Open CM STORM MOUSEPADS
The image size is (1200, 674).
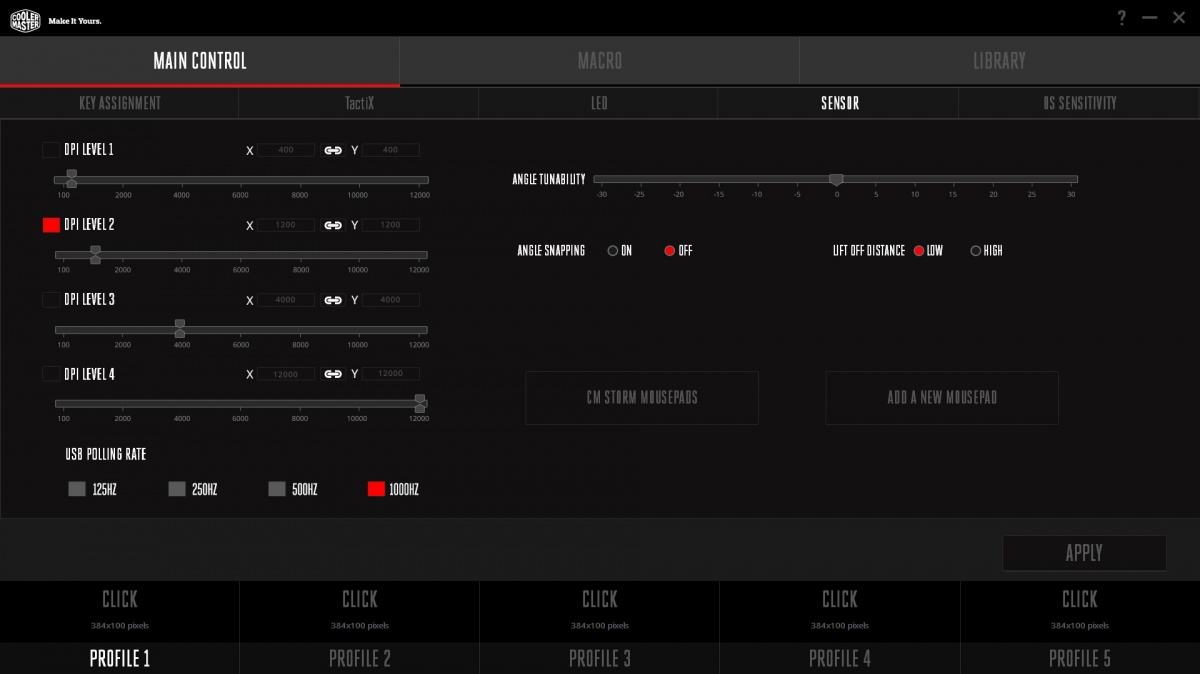click(642, 398)
